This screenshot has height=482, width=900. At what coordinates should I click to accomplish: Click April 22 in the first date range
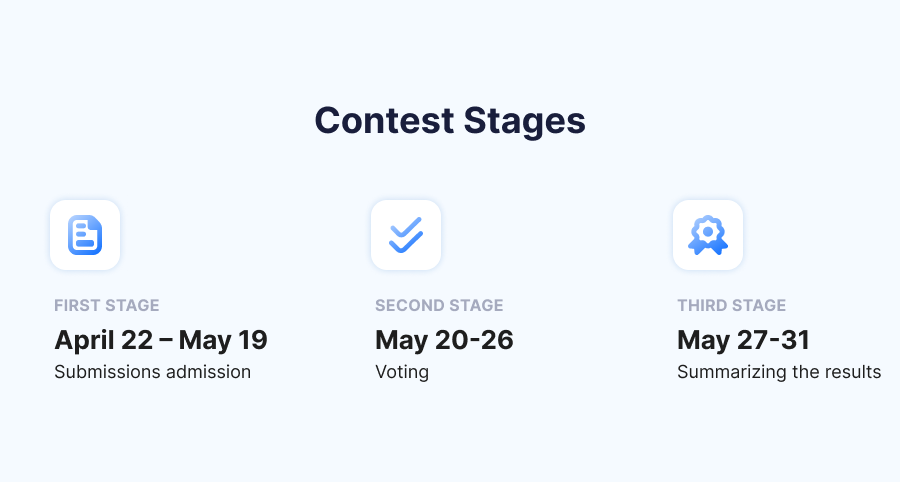point(104,340)
